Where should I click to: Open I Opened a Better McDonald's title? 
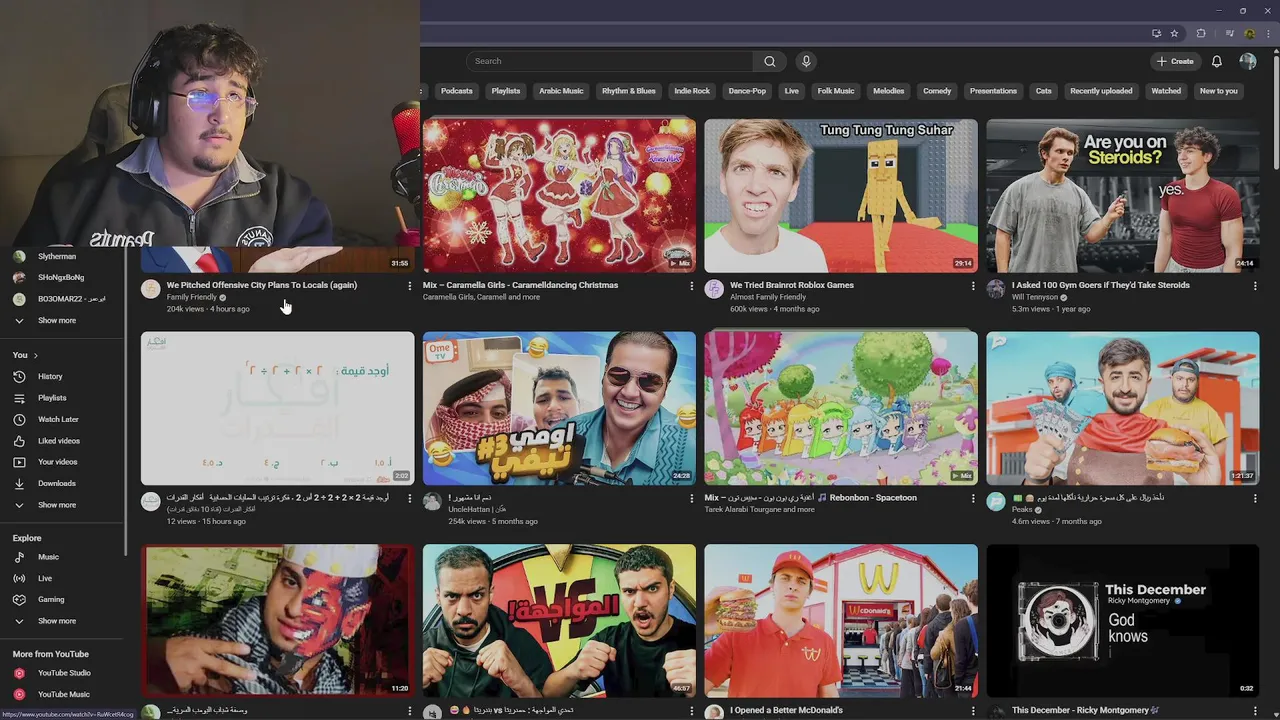[786, 710]
